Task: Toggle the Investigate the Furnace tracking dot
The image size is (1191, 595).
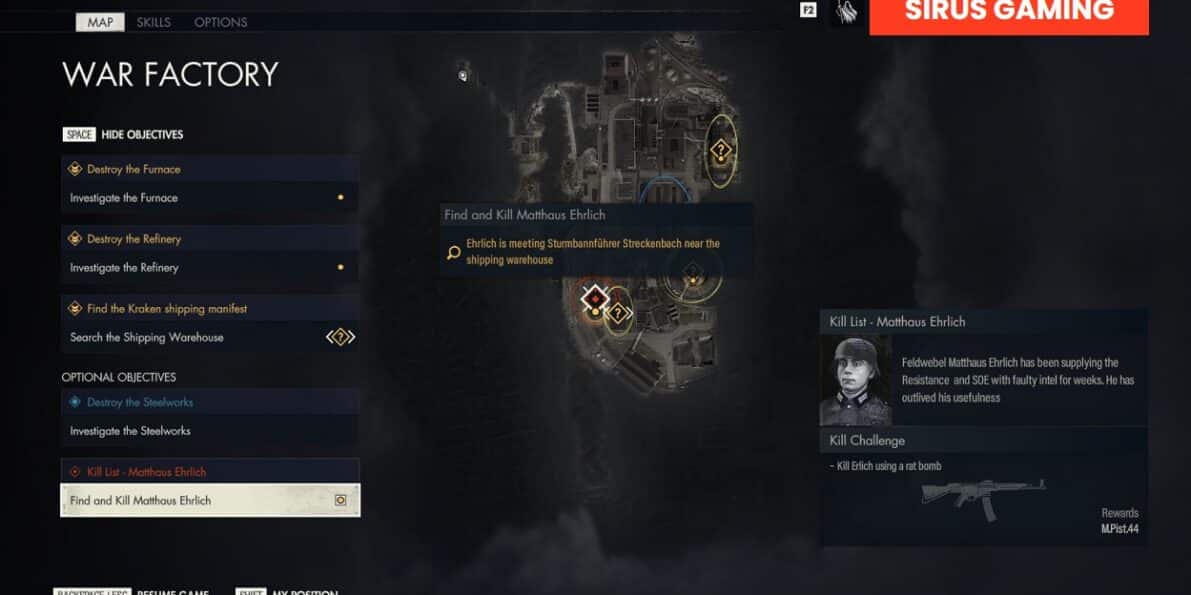Action: click(x=340, y=198)
